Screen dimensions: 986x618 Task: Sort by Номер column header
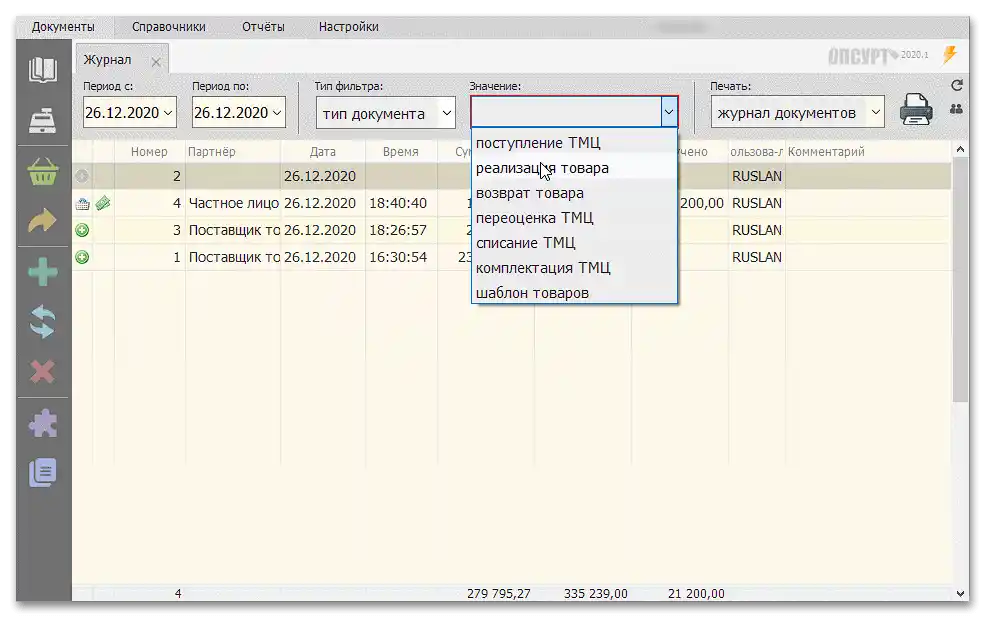[x=150, y=152]
